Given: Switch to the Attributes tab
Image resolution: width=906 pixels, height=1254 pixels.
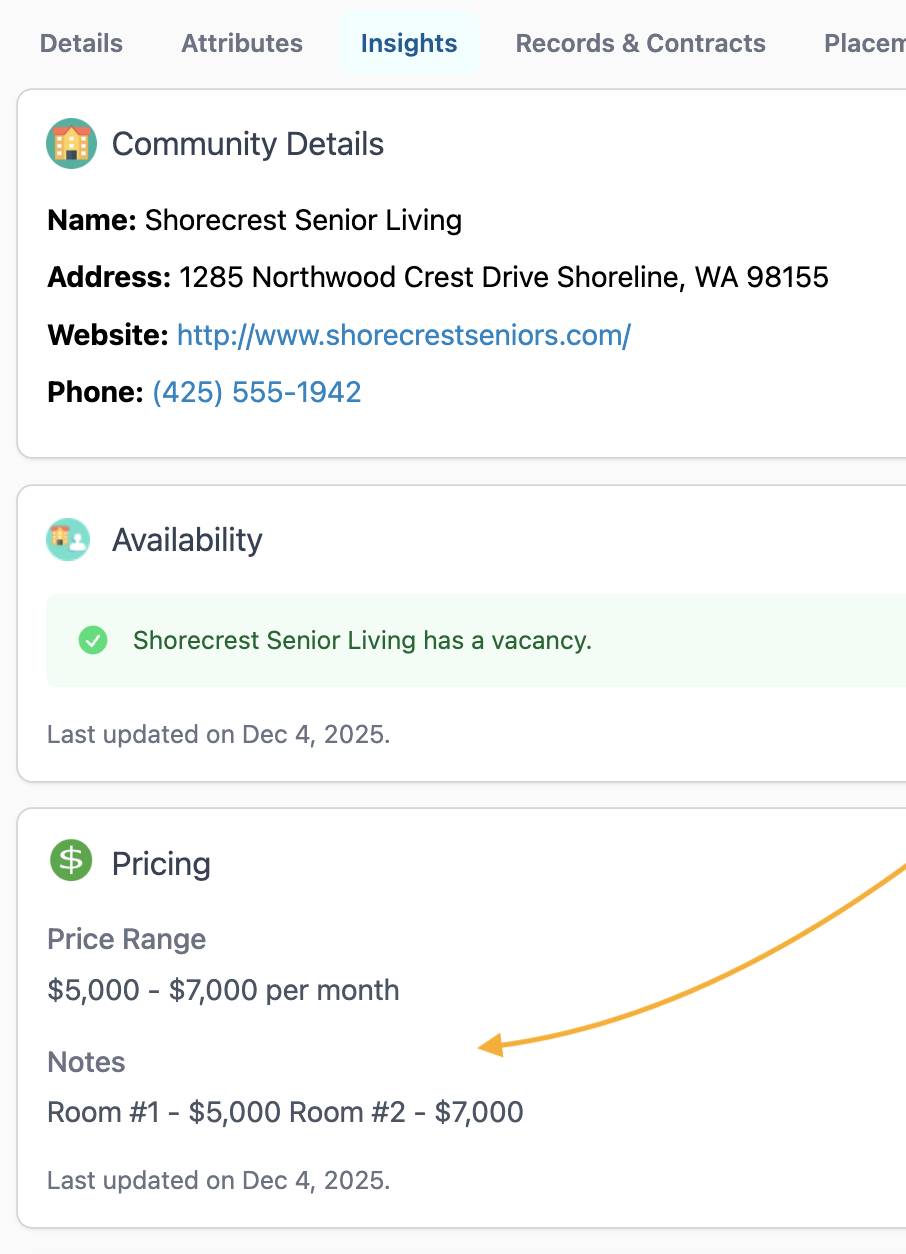Looking at the screenshot, I should click(x=242, y=44).
